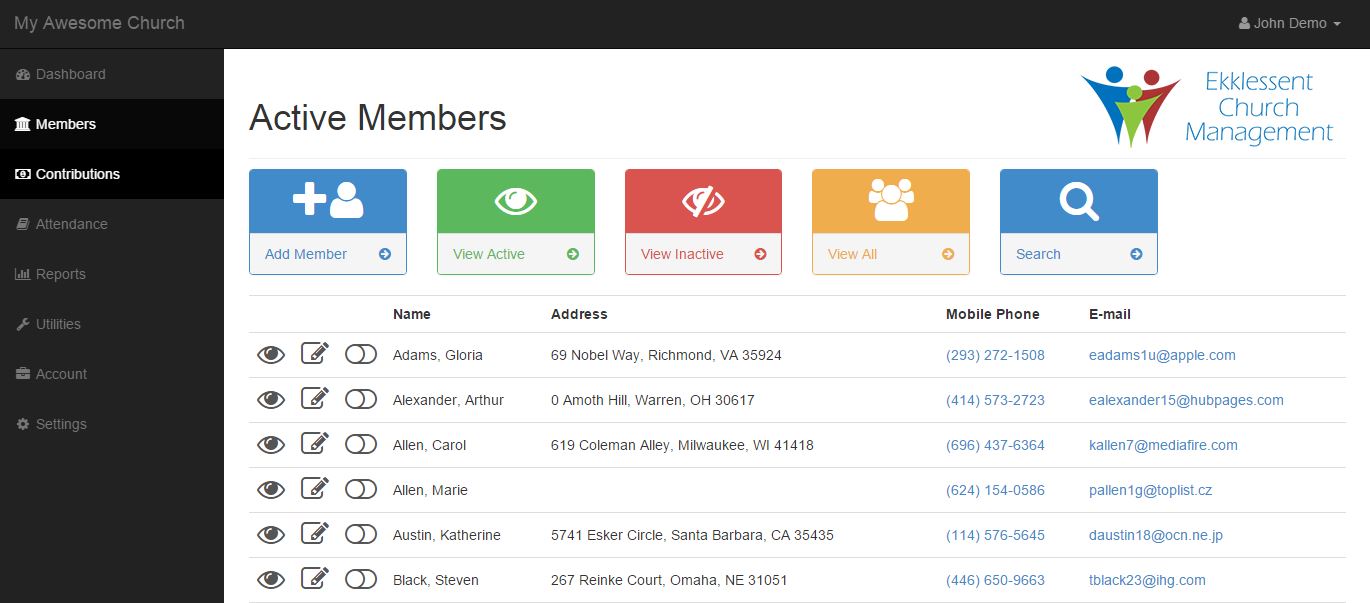Click email ealexander15@hubpages.com
Image resolution: width=1370 pixels, height=603 pixels.
(x=1186, y=400)
